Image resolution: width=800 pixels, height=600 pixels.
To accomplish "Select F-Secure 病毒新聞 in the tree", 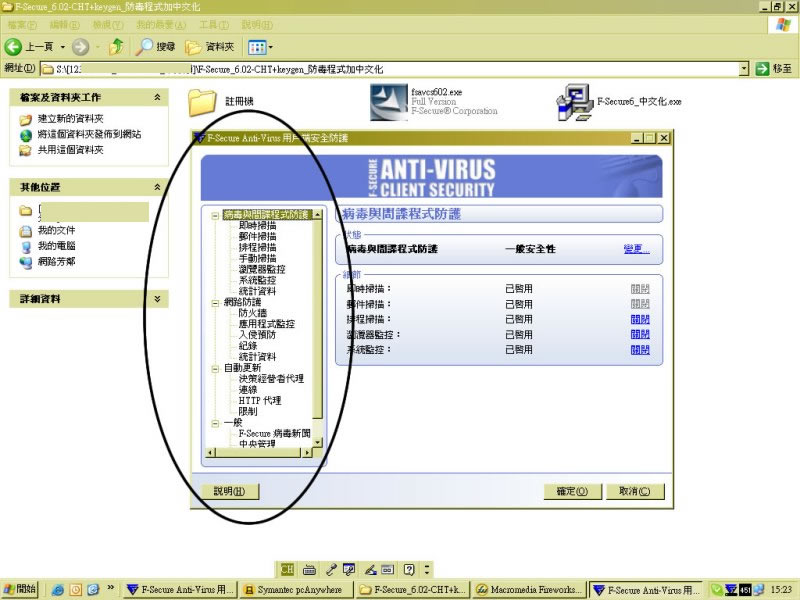I will 274,433.
